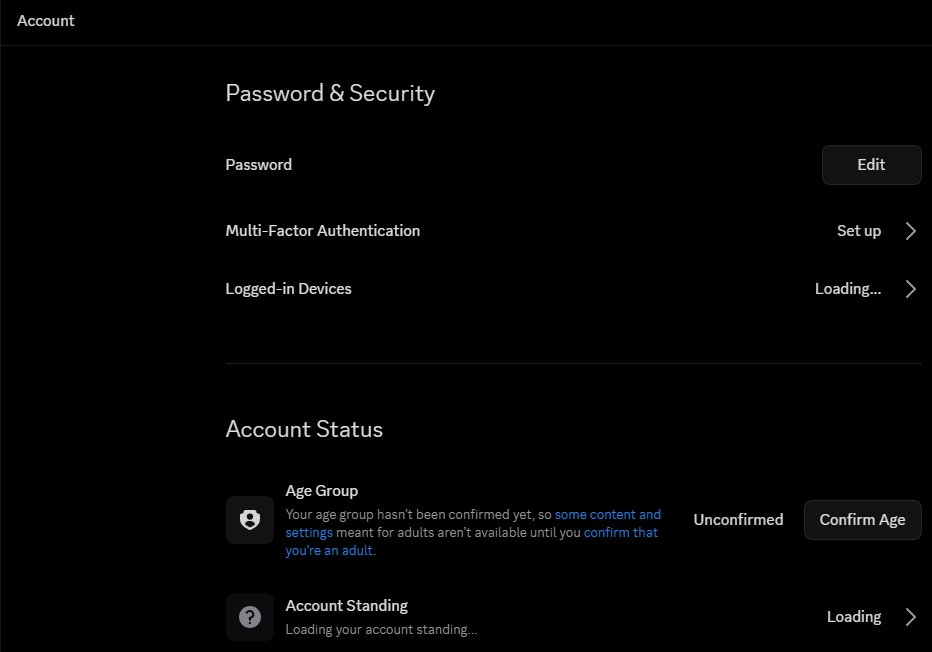
Task: Click the Password row label
Action: click(259, 165)
